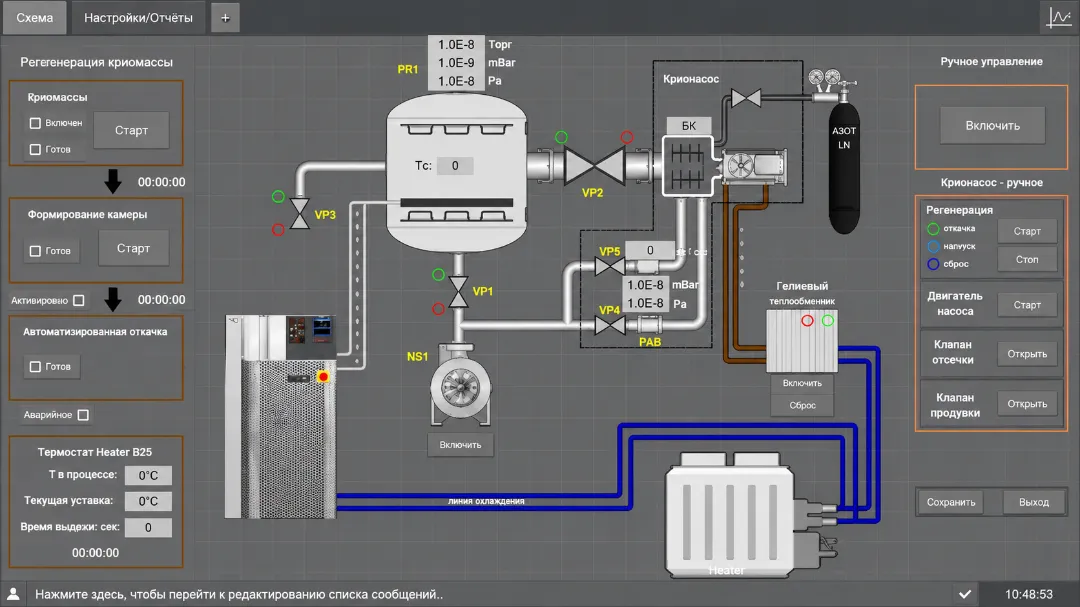The width and height of the screenshot is (1080, 607).
Task: Click the VP1 valve symbol
Action: click(x=458, y=291)
